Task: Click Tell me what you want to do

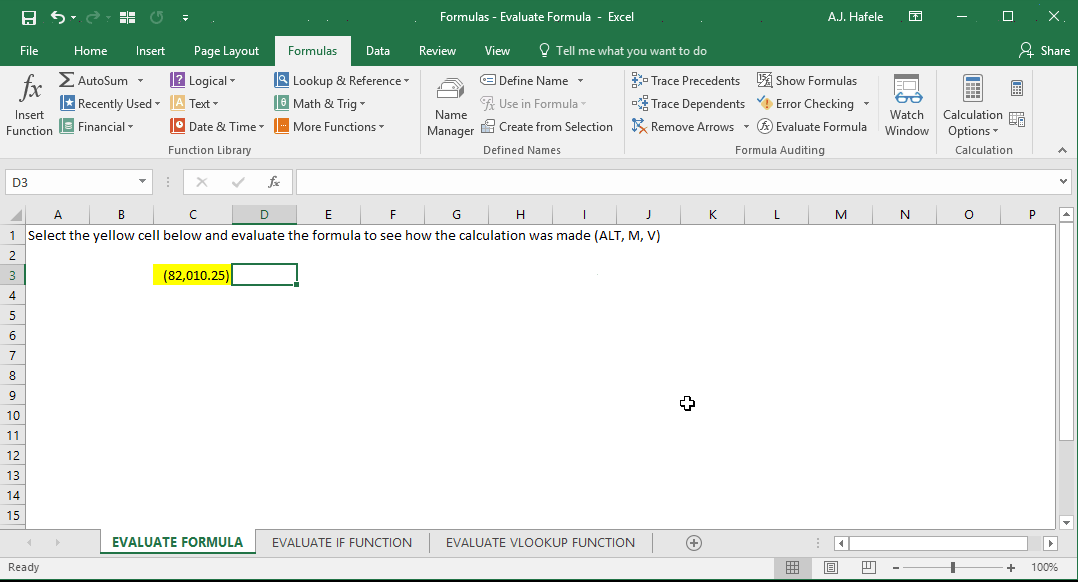Action: click(x=623, y=51)
